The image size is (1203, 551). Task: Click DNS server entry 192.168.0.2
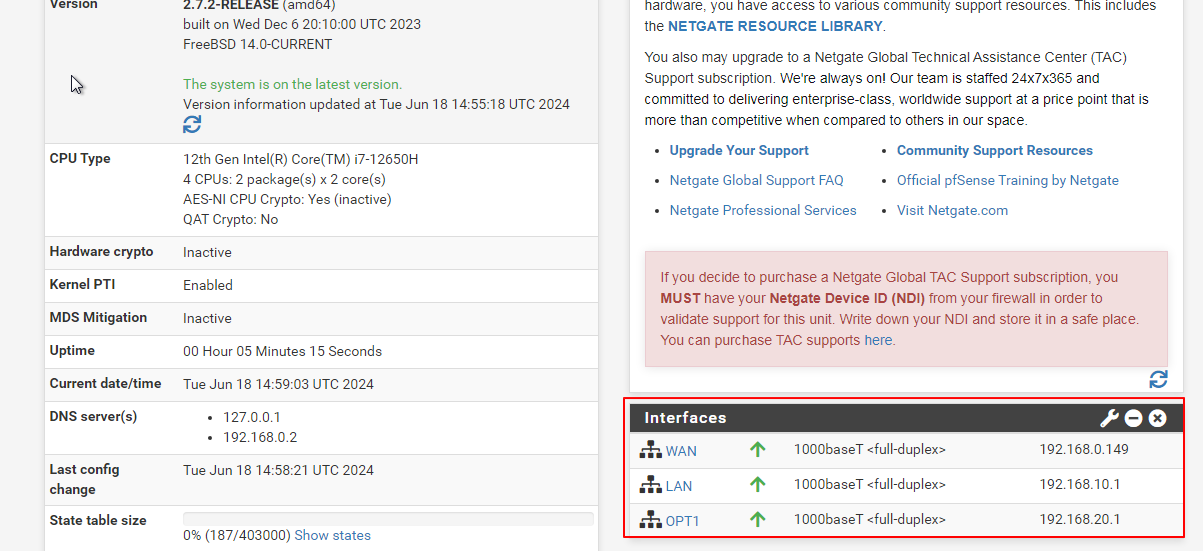coord(260,437)
